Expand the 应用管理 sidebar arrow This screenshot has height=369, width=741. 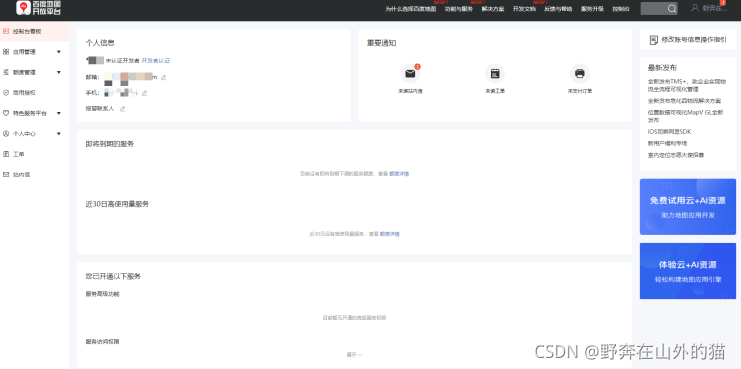coord(59,52)
